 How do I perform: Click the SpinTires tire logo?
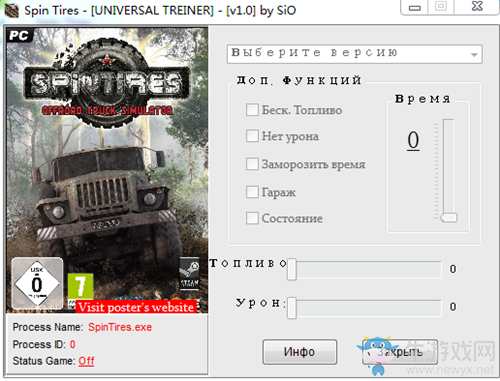point(107,83)
